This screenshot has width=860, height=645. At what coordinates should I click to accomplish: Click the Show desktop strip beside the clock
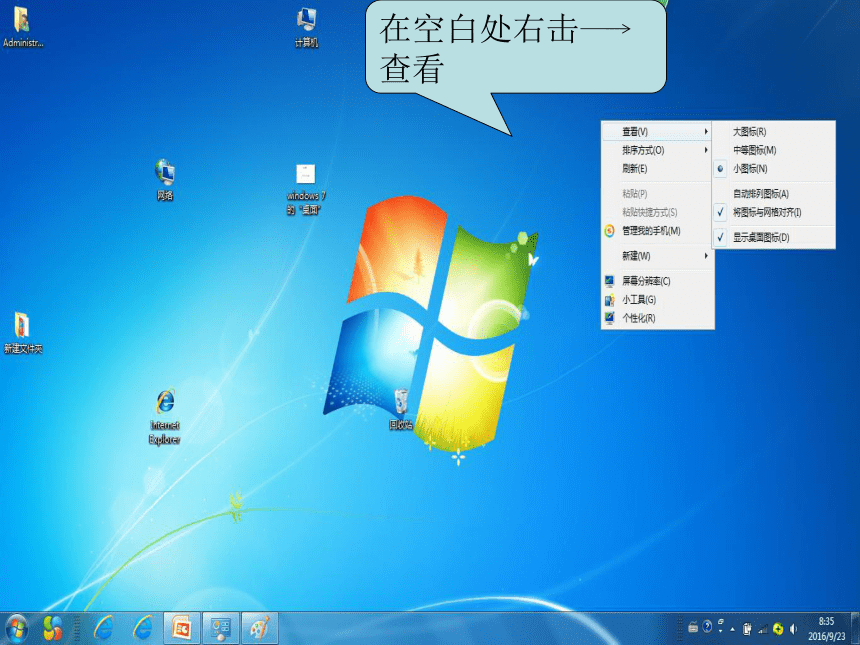[855, 629]
